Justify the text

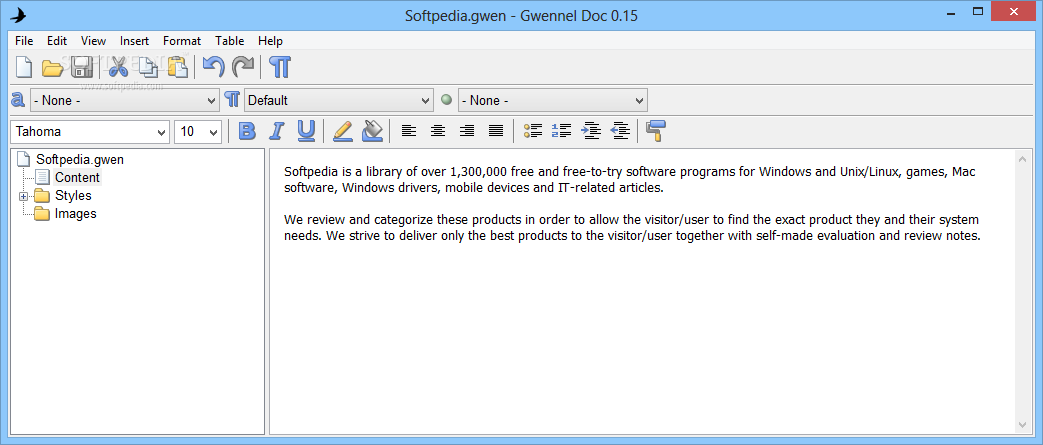496,131
